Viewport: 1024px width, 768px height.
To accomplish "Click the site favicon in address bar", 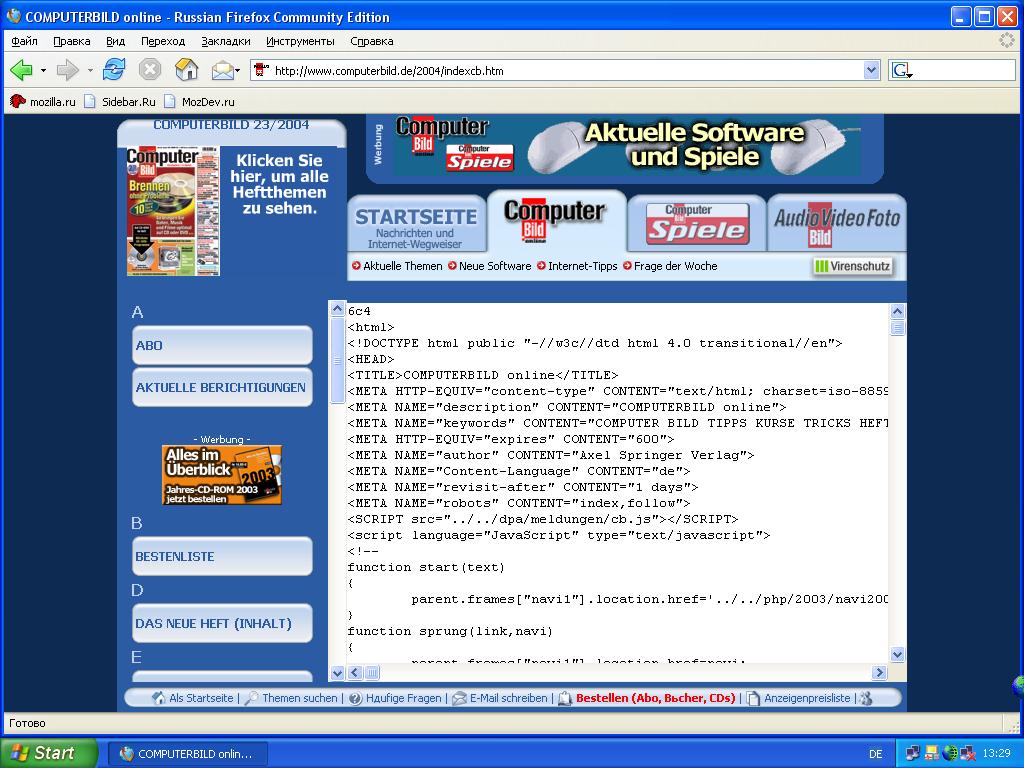I will point(261,71).
